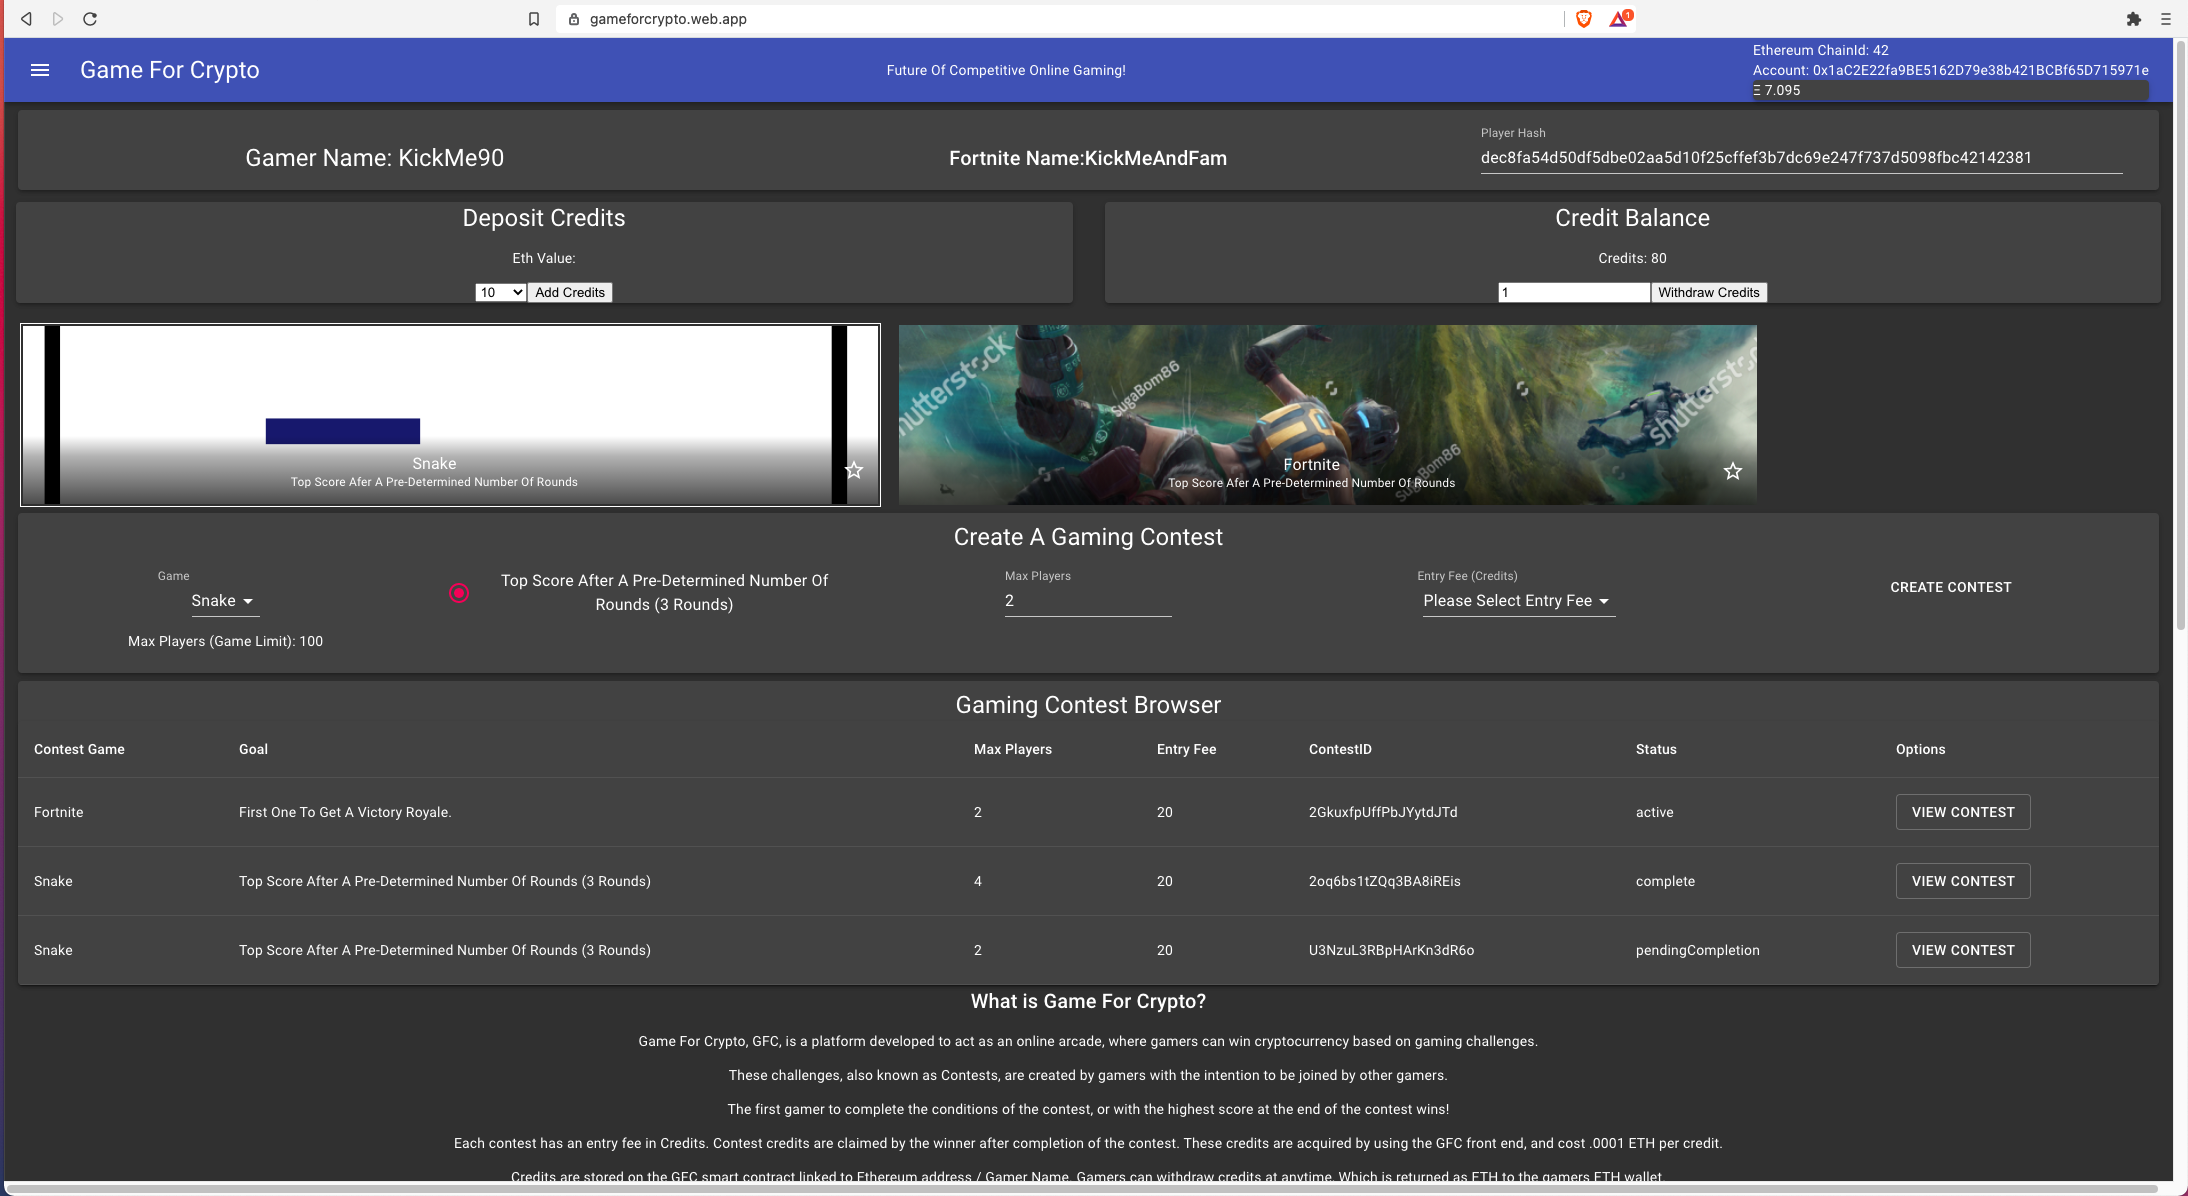Favorite the Snake game with star icon
Viewport: 2188px width, 1196px height.
[x=853, y=470]
